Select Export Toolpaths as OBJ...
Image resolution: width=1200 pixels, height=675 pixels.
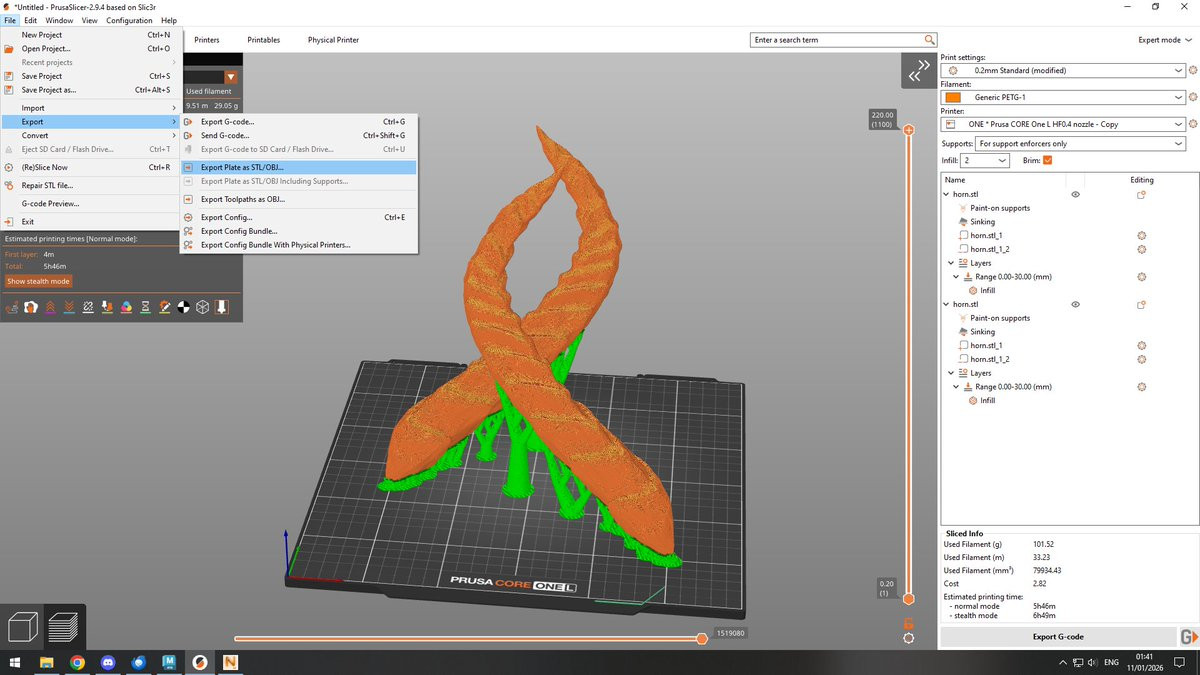click(298, 199)
